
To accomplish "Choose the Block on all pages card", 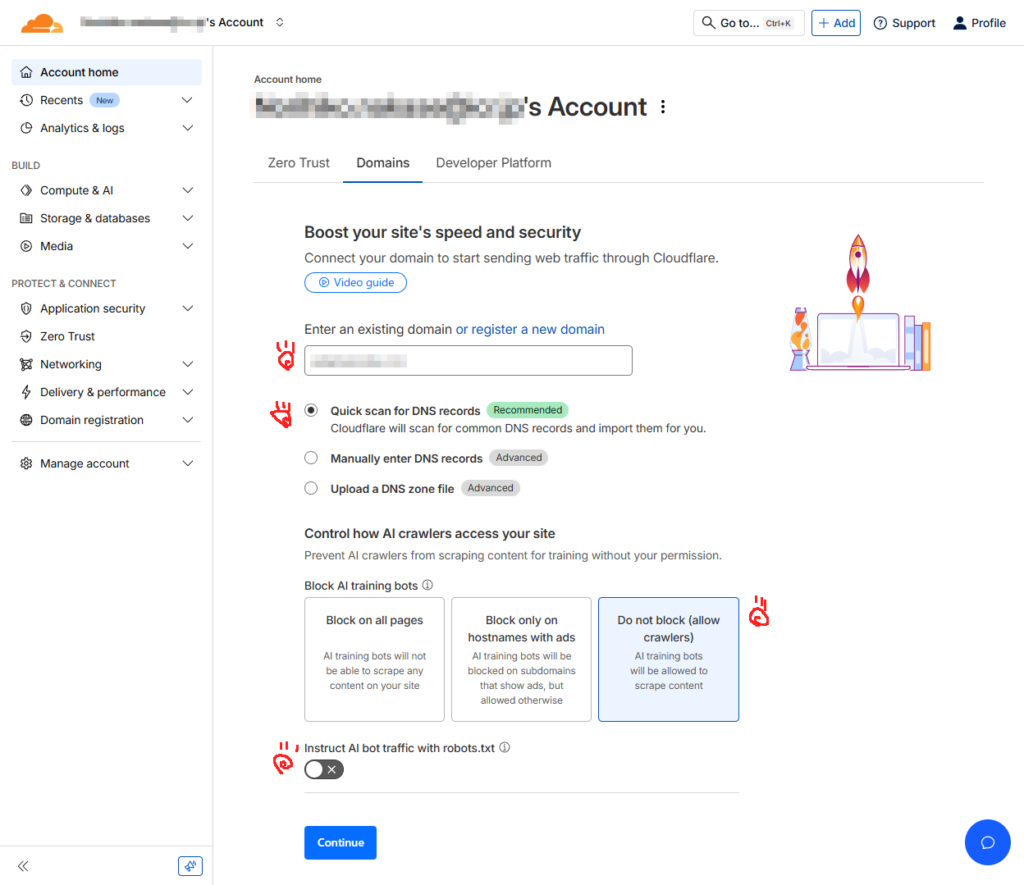I will (374, 659).
